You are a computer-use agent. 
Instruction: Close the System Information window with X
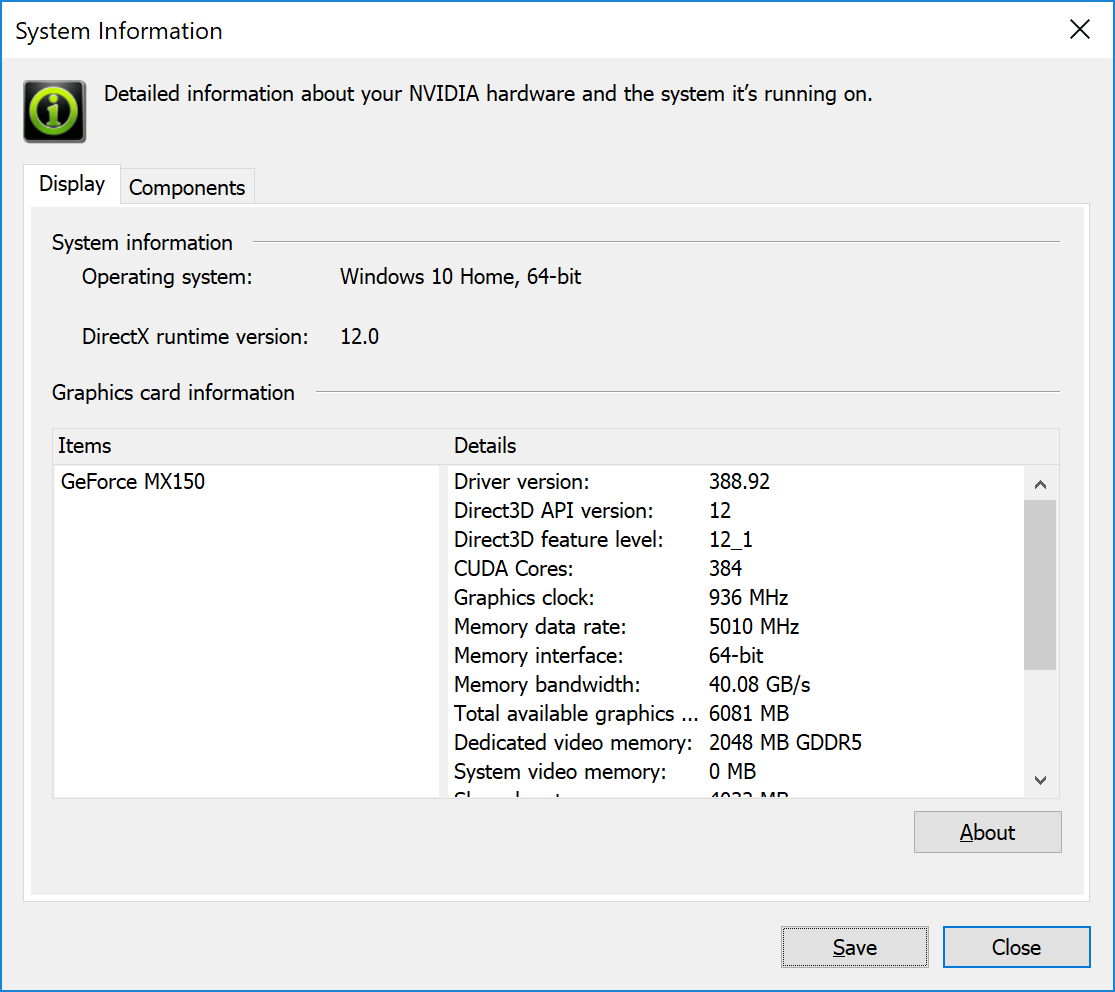pos(1080,30)
